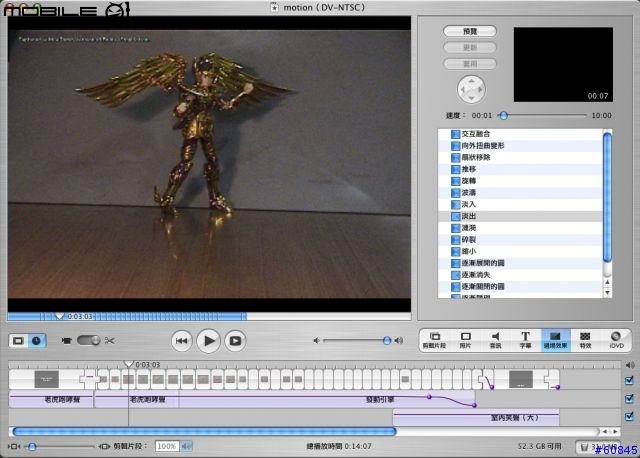Click the clip volume 100% field
Screen dimensions: 640x458
(x=167, y=446)
